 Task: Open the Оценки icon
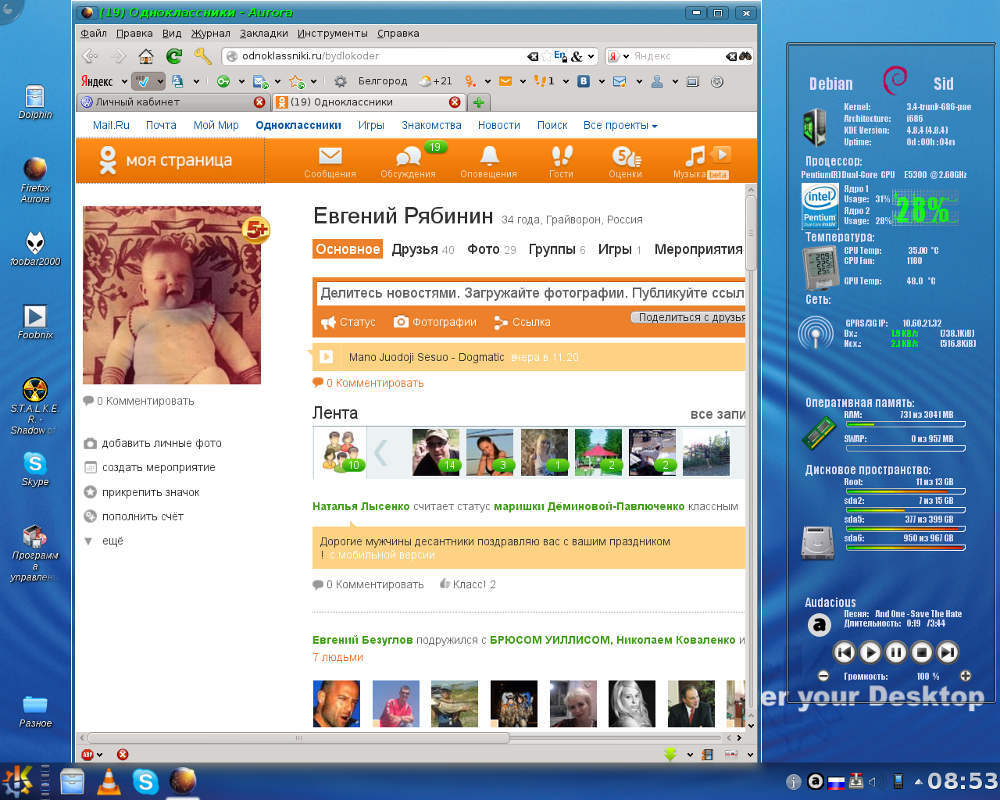coord(626,161)
